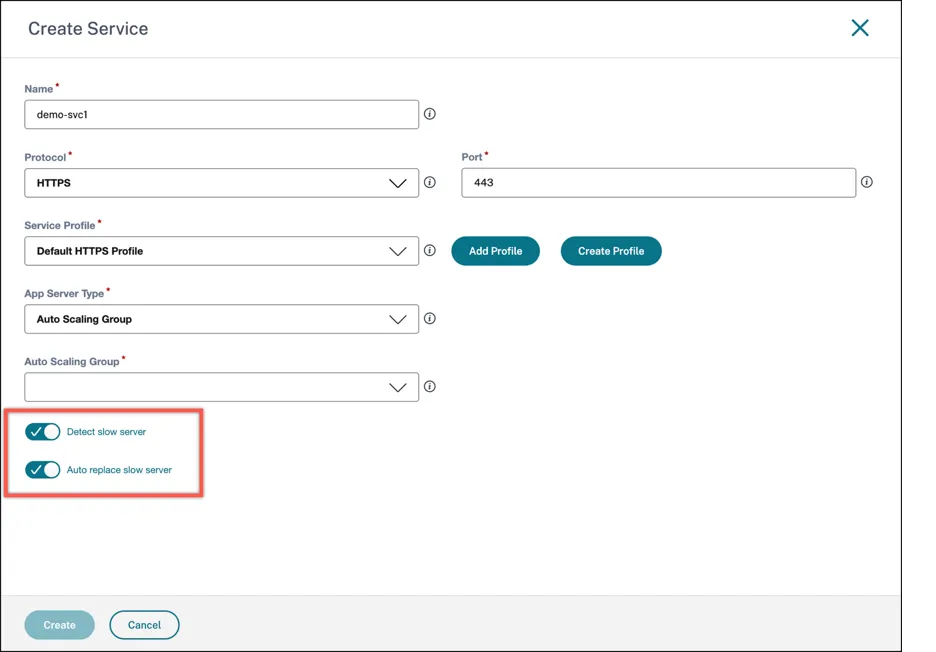Viewport: 936px width, 652px height.
Task: Open the Protocol HTTPS dropdown
Action: click(221, 183)
